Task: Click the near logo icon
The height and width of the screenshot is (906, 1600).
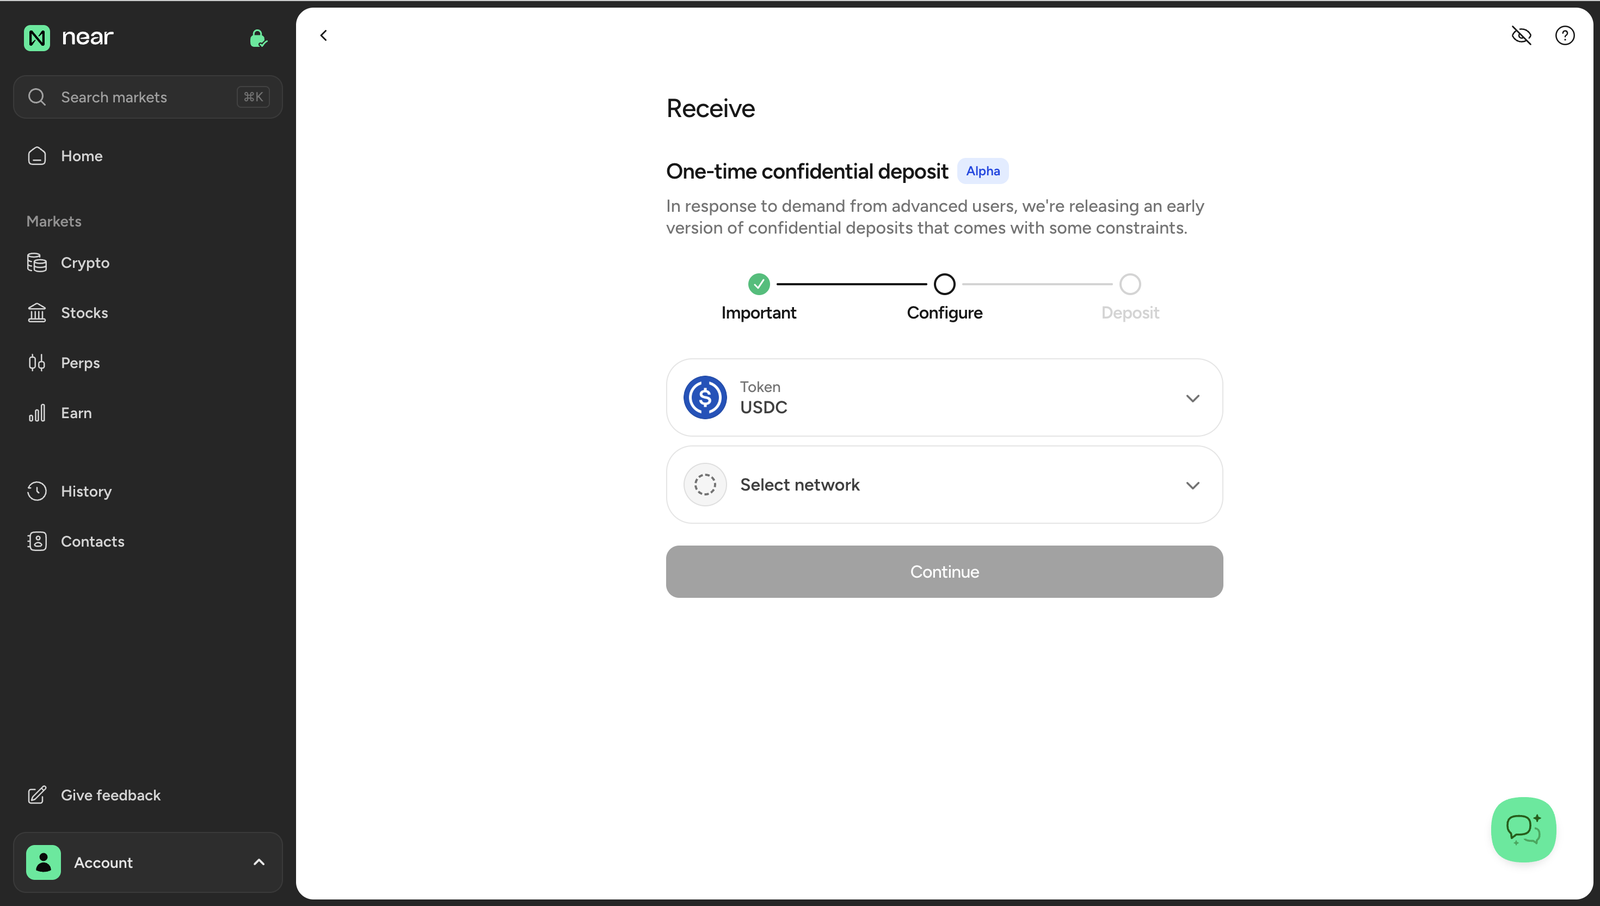Action: pyautogui.click(x=37, y=38)
